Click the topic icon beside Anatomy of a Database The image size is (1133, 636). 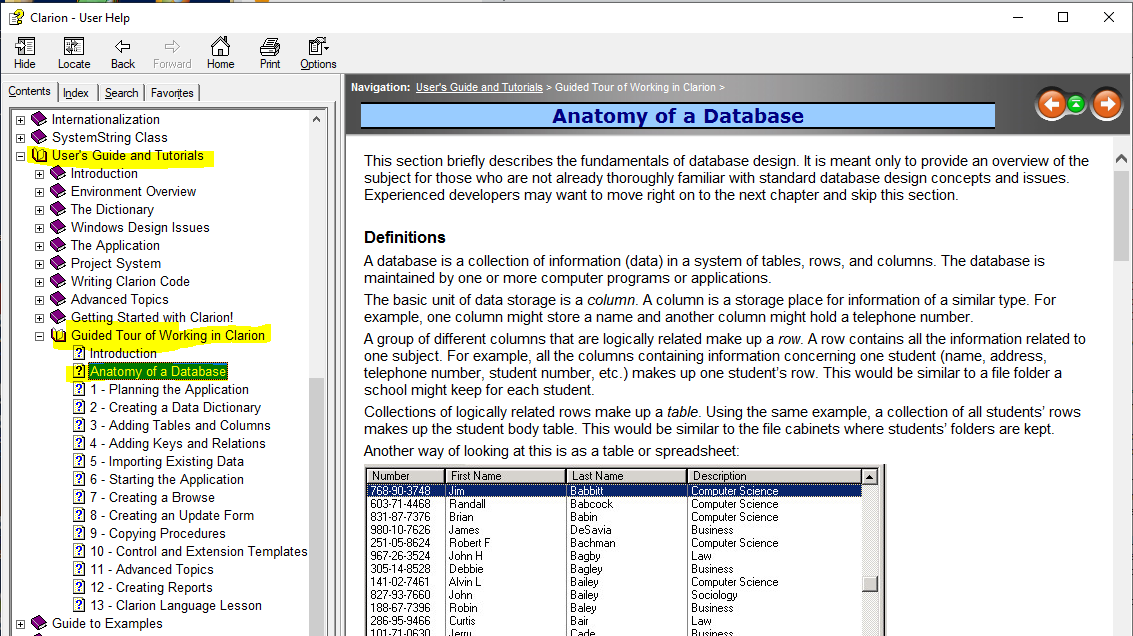click(x=79, y=371)
